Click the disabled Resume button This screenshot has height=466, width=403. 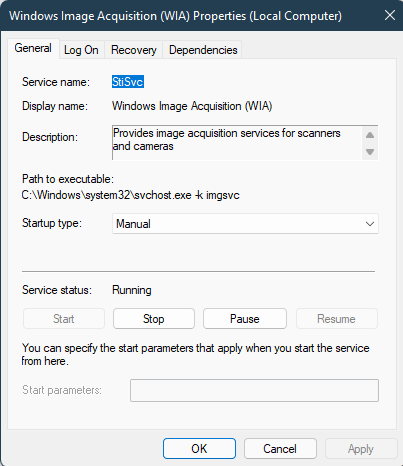click(337, 319)
